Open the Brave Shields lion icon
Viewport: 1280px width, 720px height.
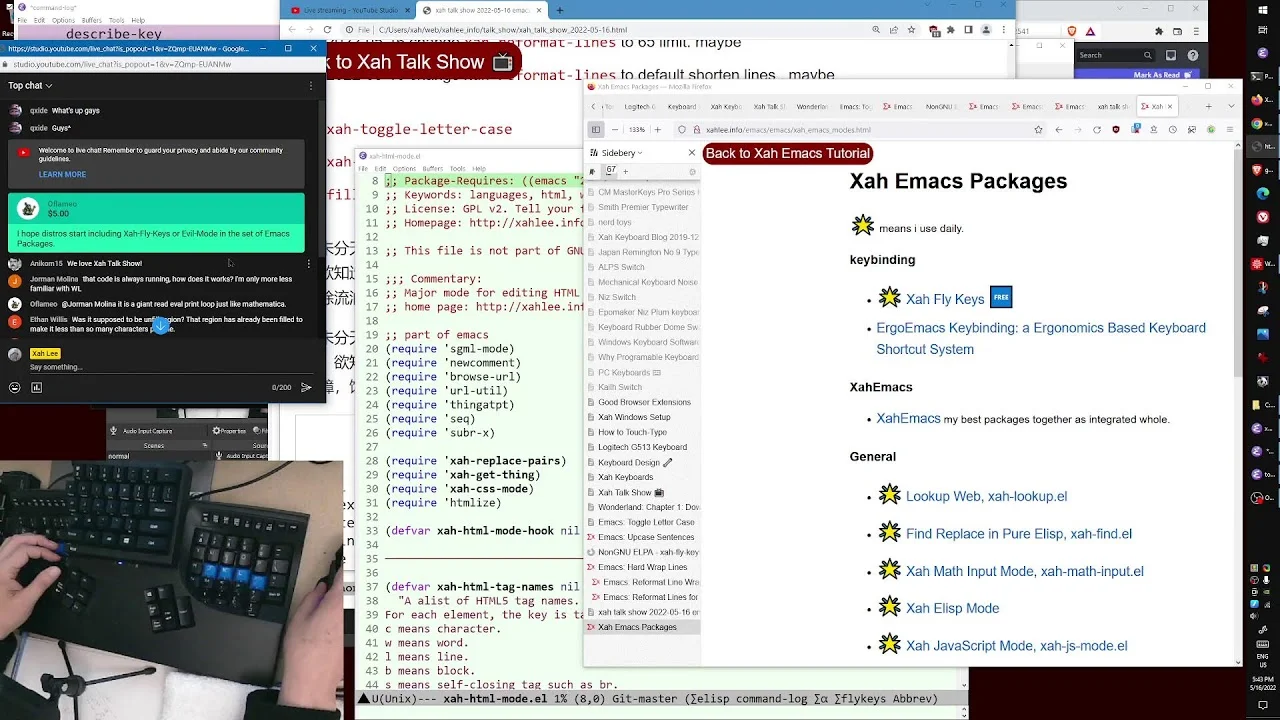click(x=1072, y=31)
